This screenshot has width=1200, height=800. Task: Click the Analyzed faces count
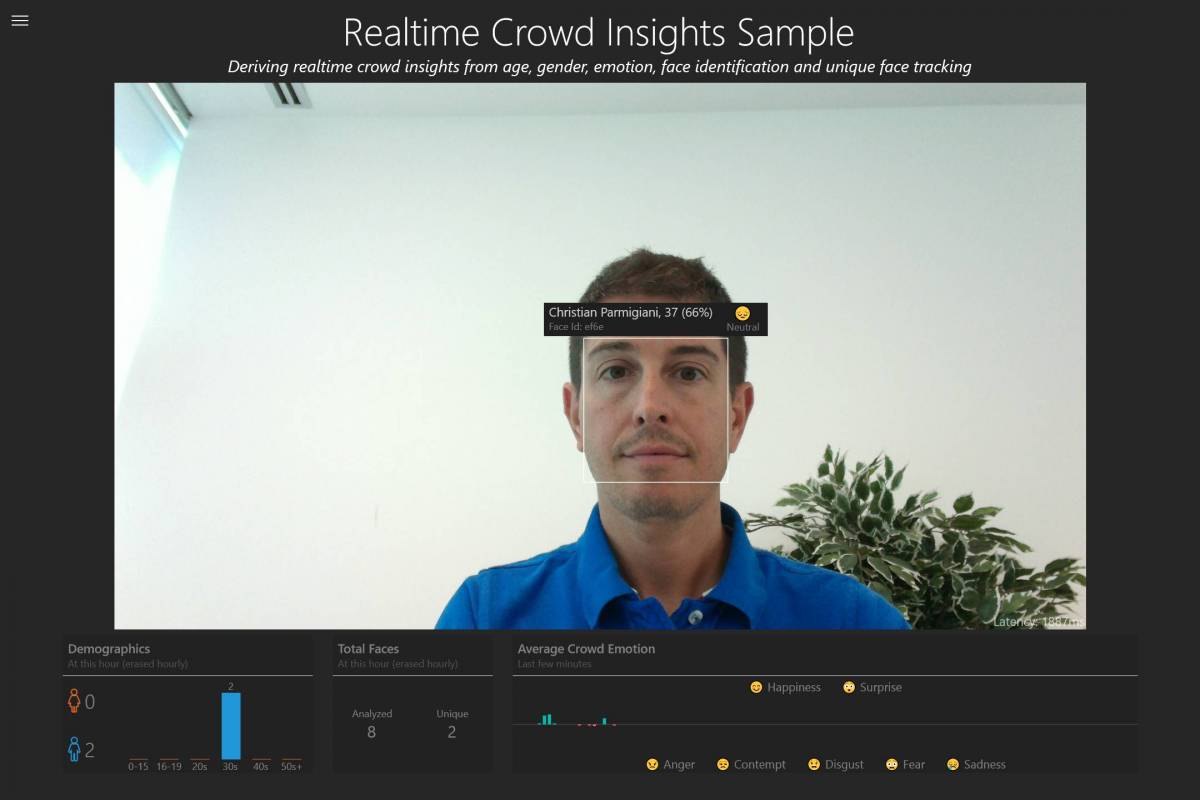pos(372,732)
